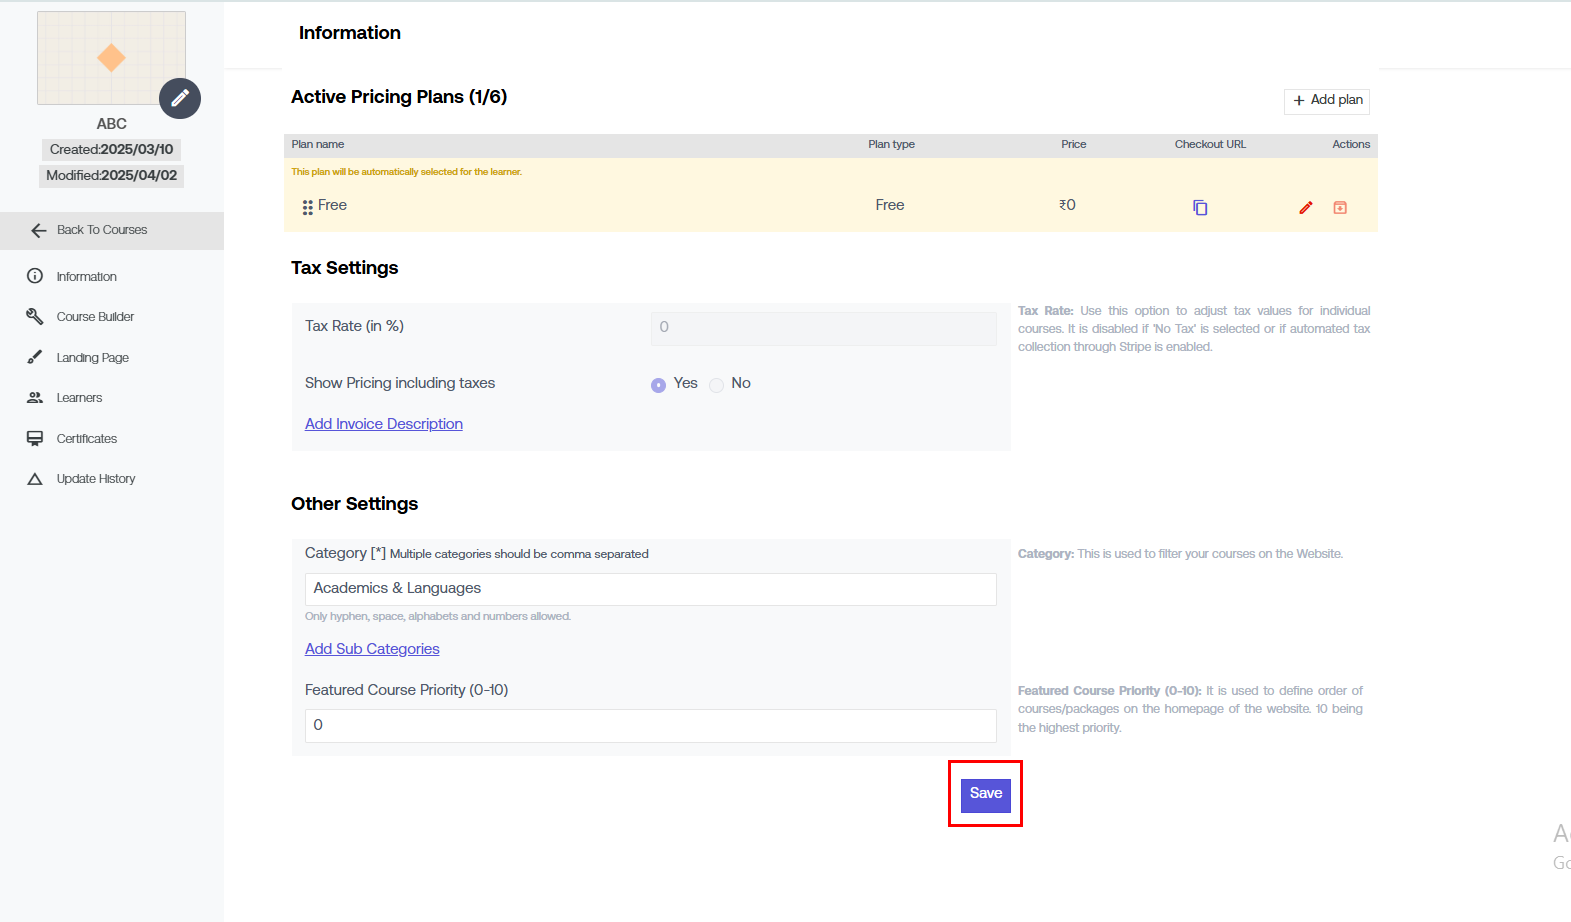Select Yes for pricing including taxes

(658, 385)
